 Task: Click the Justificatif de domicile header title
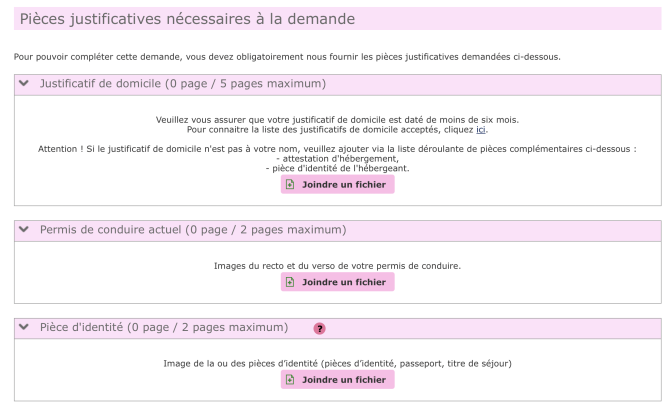[x=182, y=84]
